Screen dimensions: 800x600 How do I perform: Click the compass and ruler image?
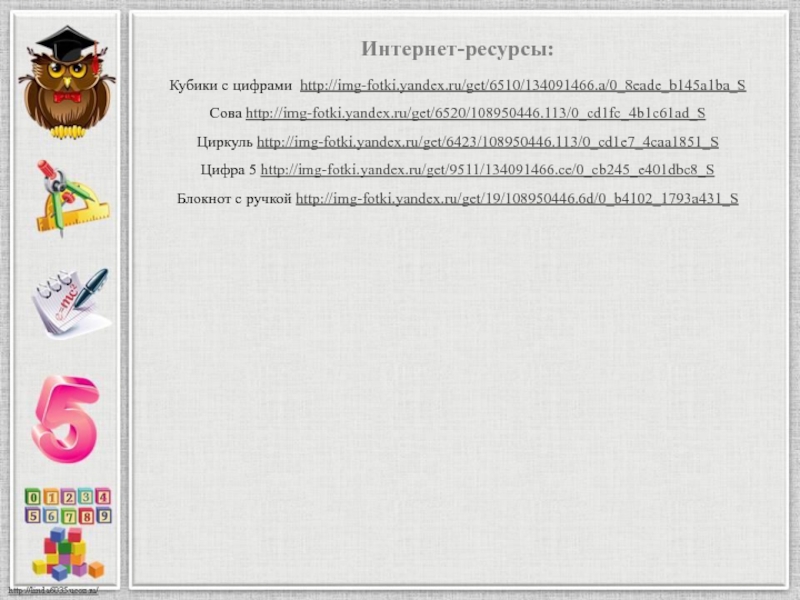point(72,197)
